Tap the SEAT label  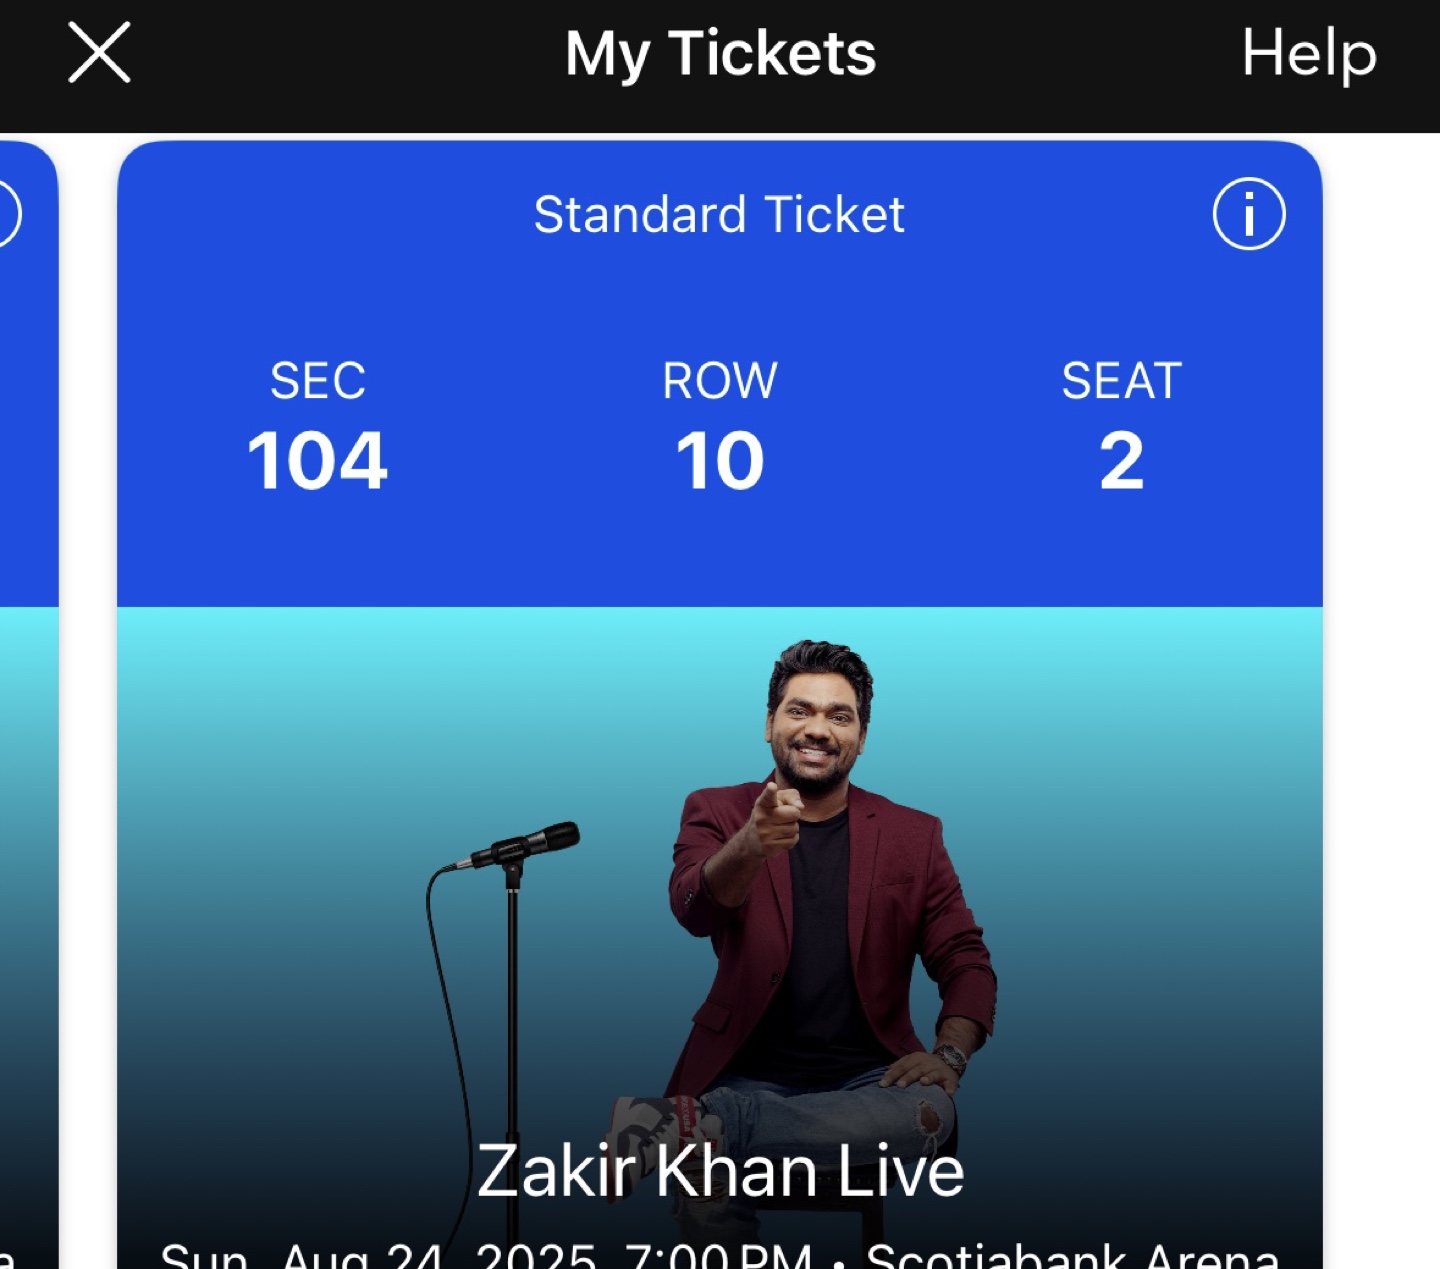point(1121,381)
